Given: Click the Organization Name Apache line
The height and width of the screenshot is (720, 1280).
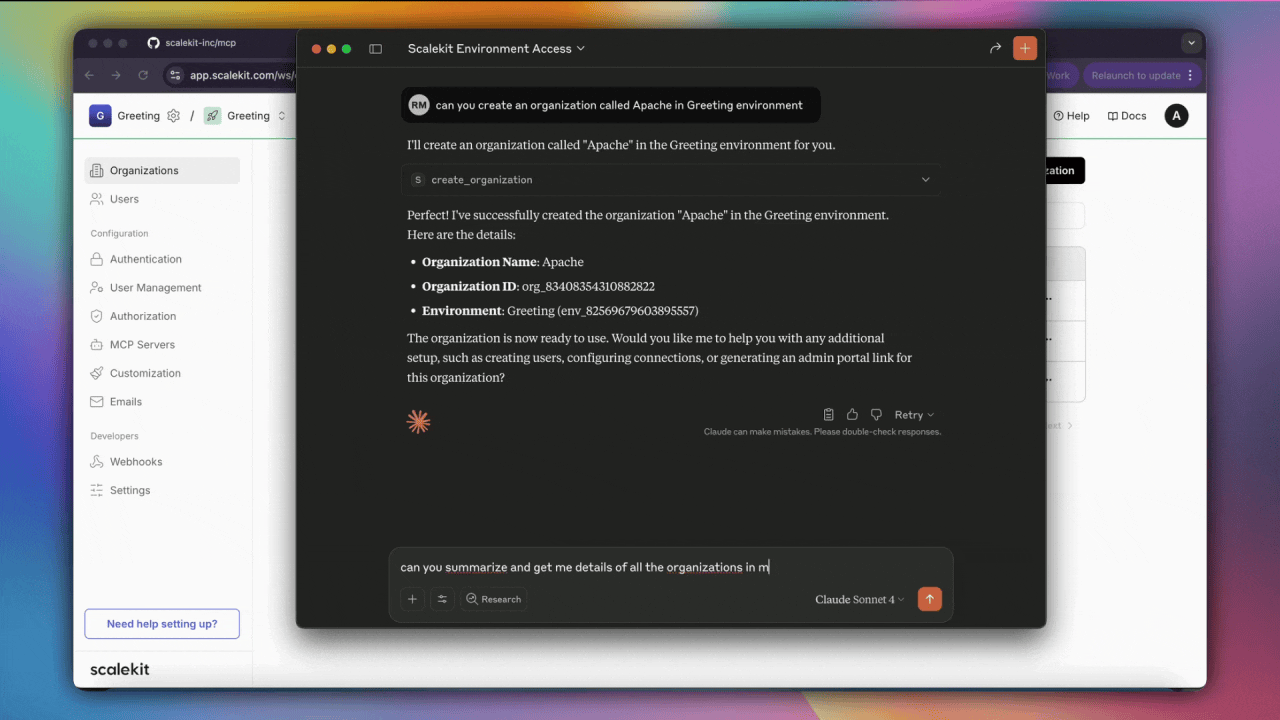Looking at the screenshot, I should (503, 262).
